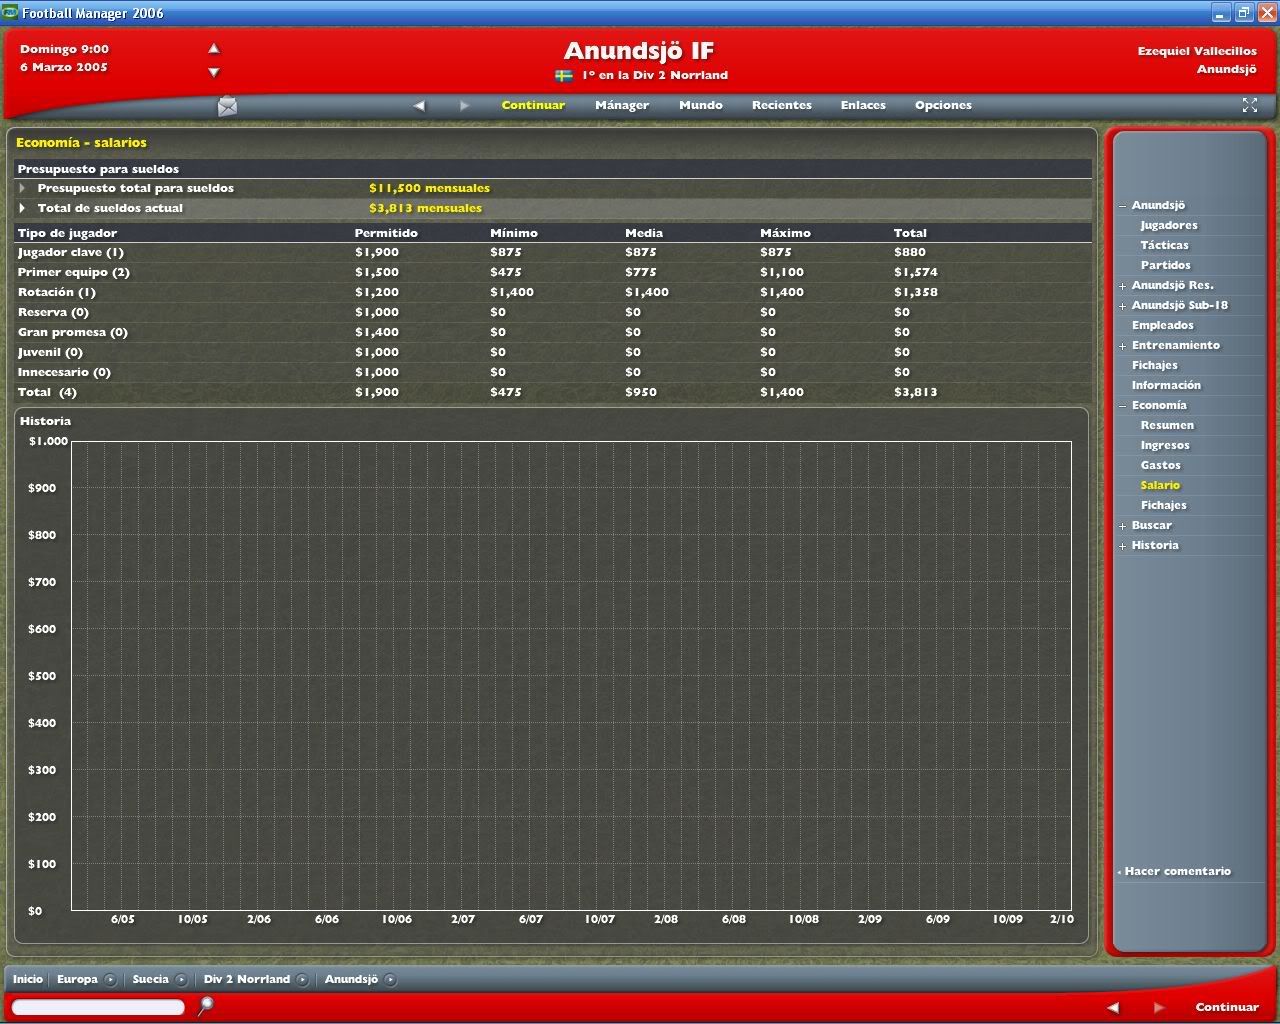Click Suecia breadcrumb
Viewport: 1280px width, 1024px height.
click(x=150, y=979)
